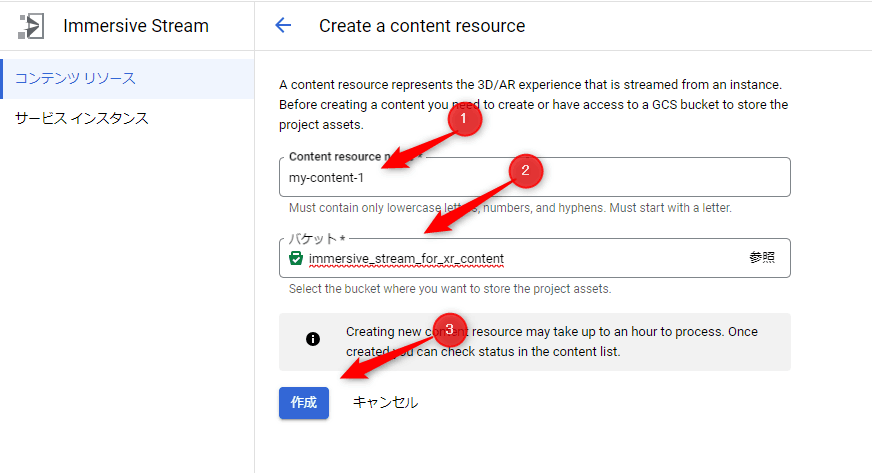Click the green bucket verified check icon

[x=296, y=258]
